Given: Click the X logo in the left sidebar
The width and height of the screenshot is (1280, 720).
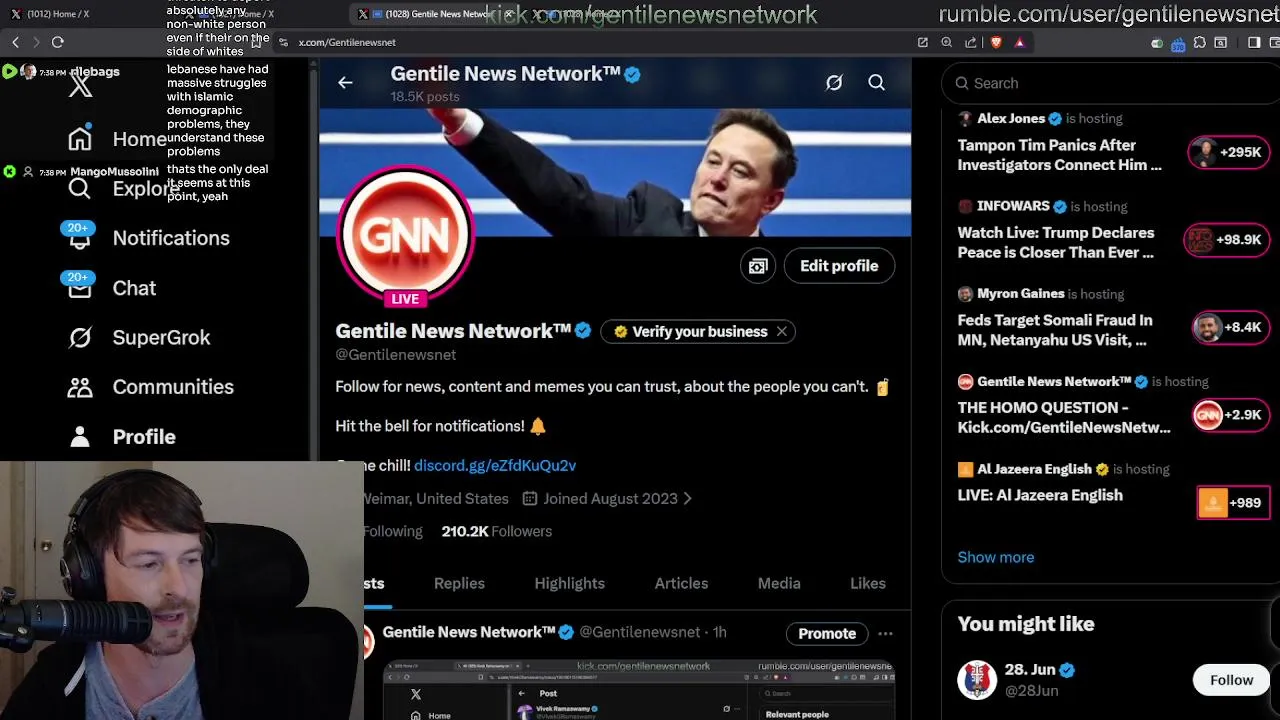Looking at the screenshot, I should tap(80, 85).
